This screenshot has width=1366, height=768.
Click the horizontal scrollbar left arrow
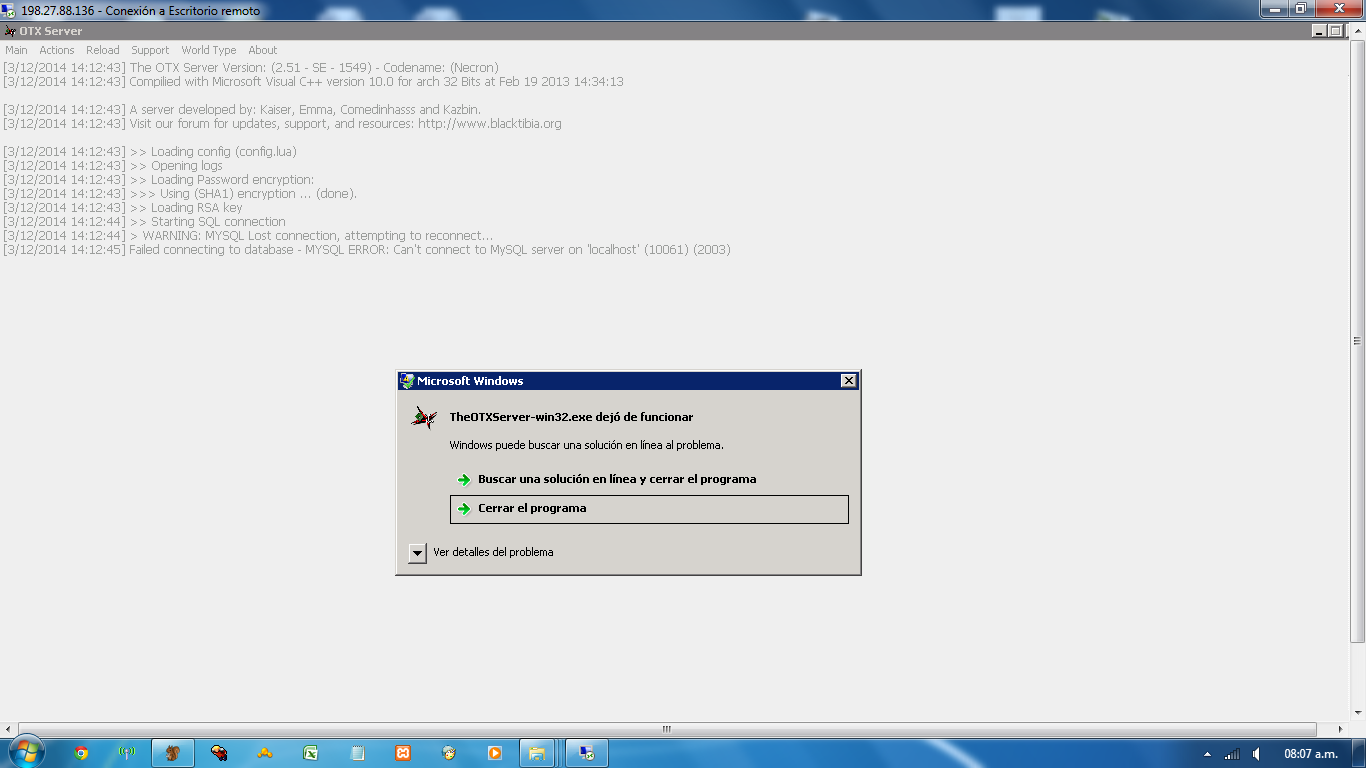point(9,729)
